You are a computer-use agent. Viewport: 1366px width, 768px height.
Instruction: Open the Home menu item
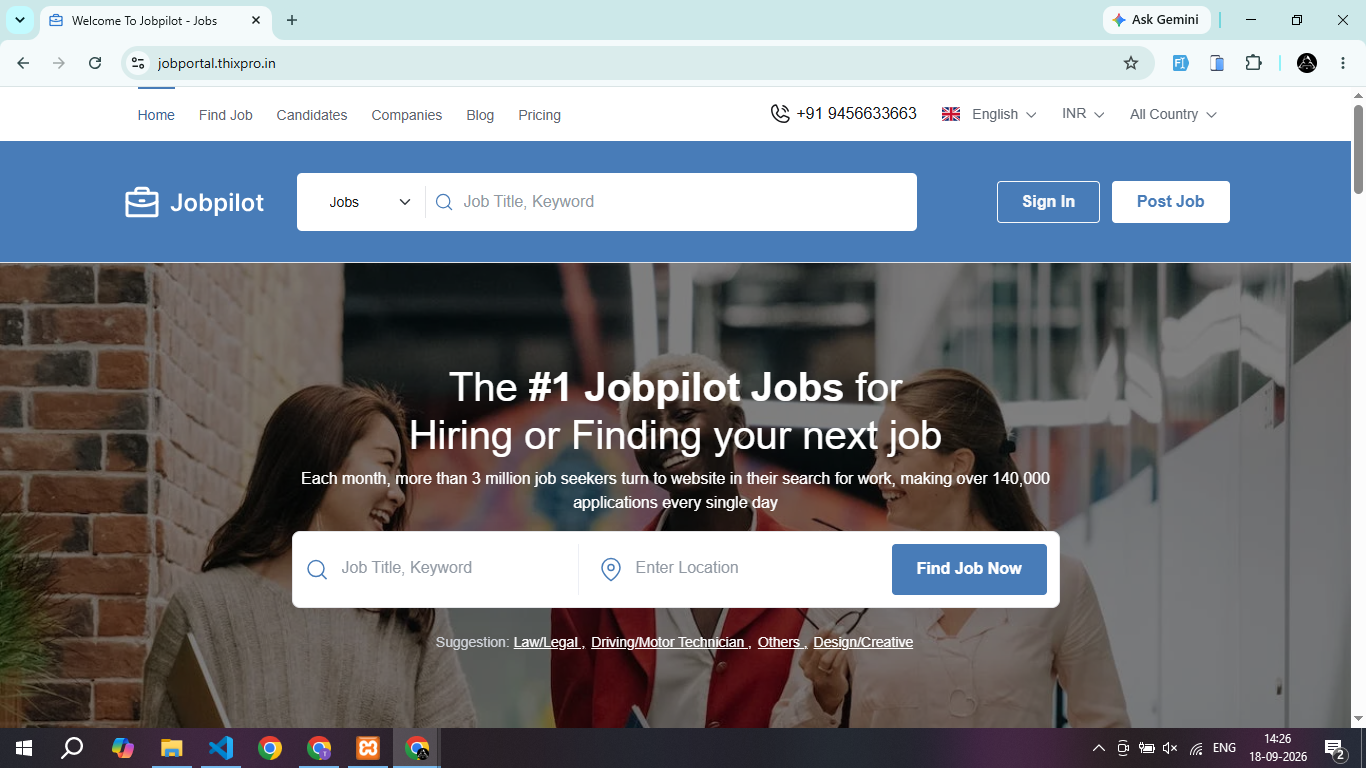[156, 115]
